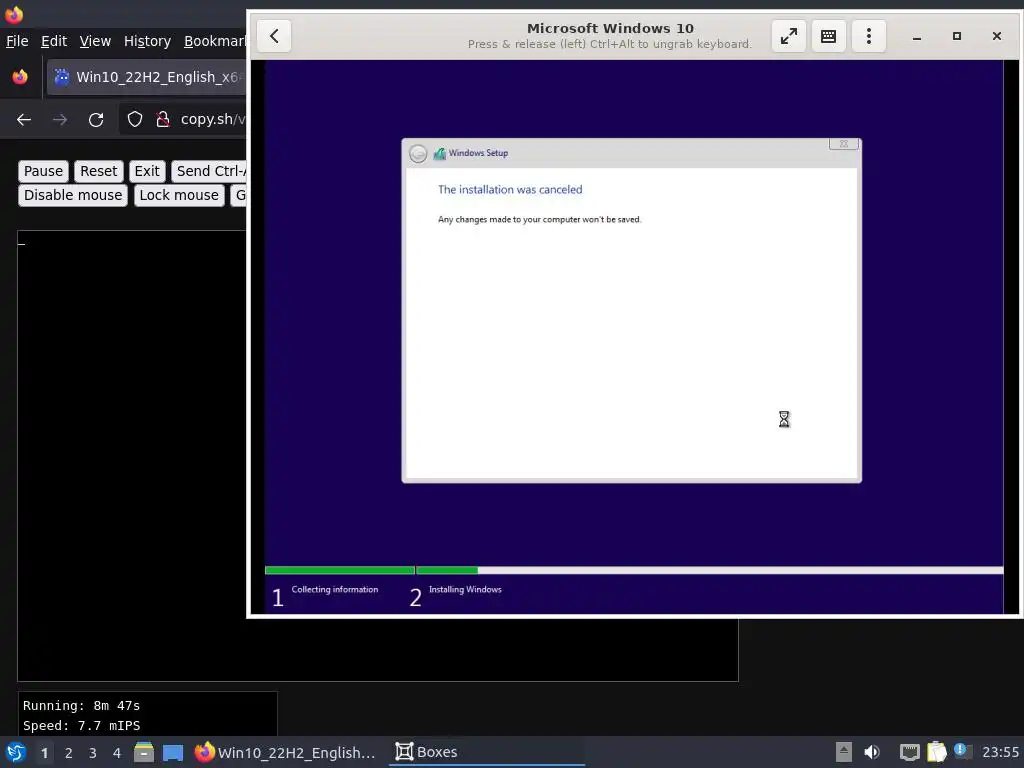Open Firefox View pinned icon
Image resolution: width=1024 pixels, height=768 pixels.
[x=20, y=77]
